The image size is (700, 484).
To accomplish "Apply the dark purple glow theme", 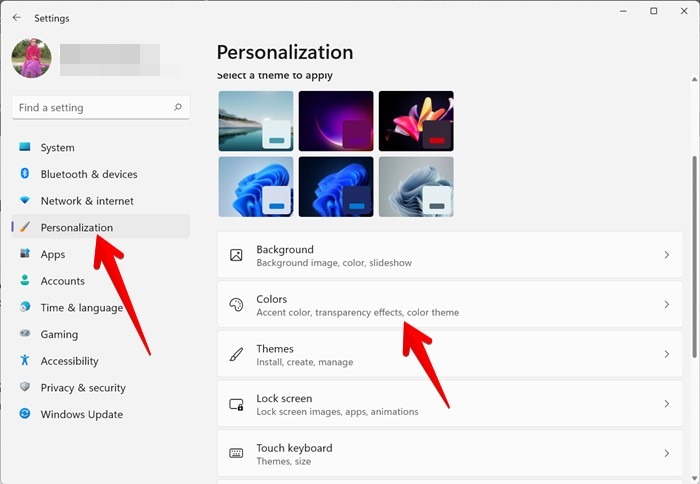I will (336, 121).
